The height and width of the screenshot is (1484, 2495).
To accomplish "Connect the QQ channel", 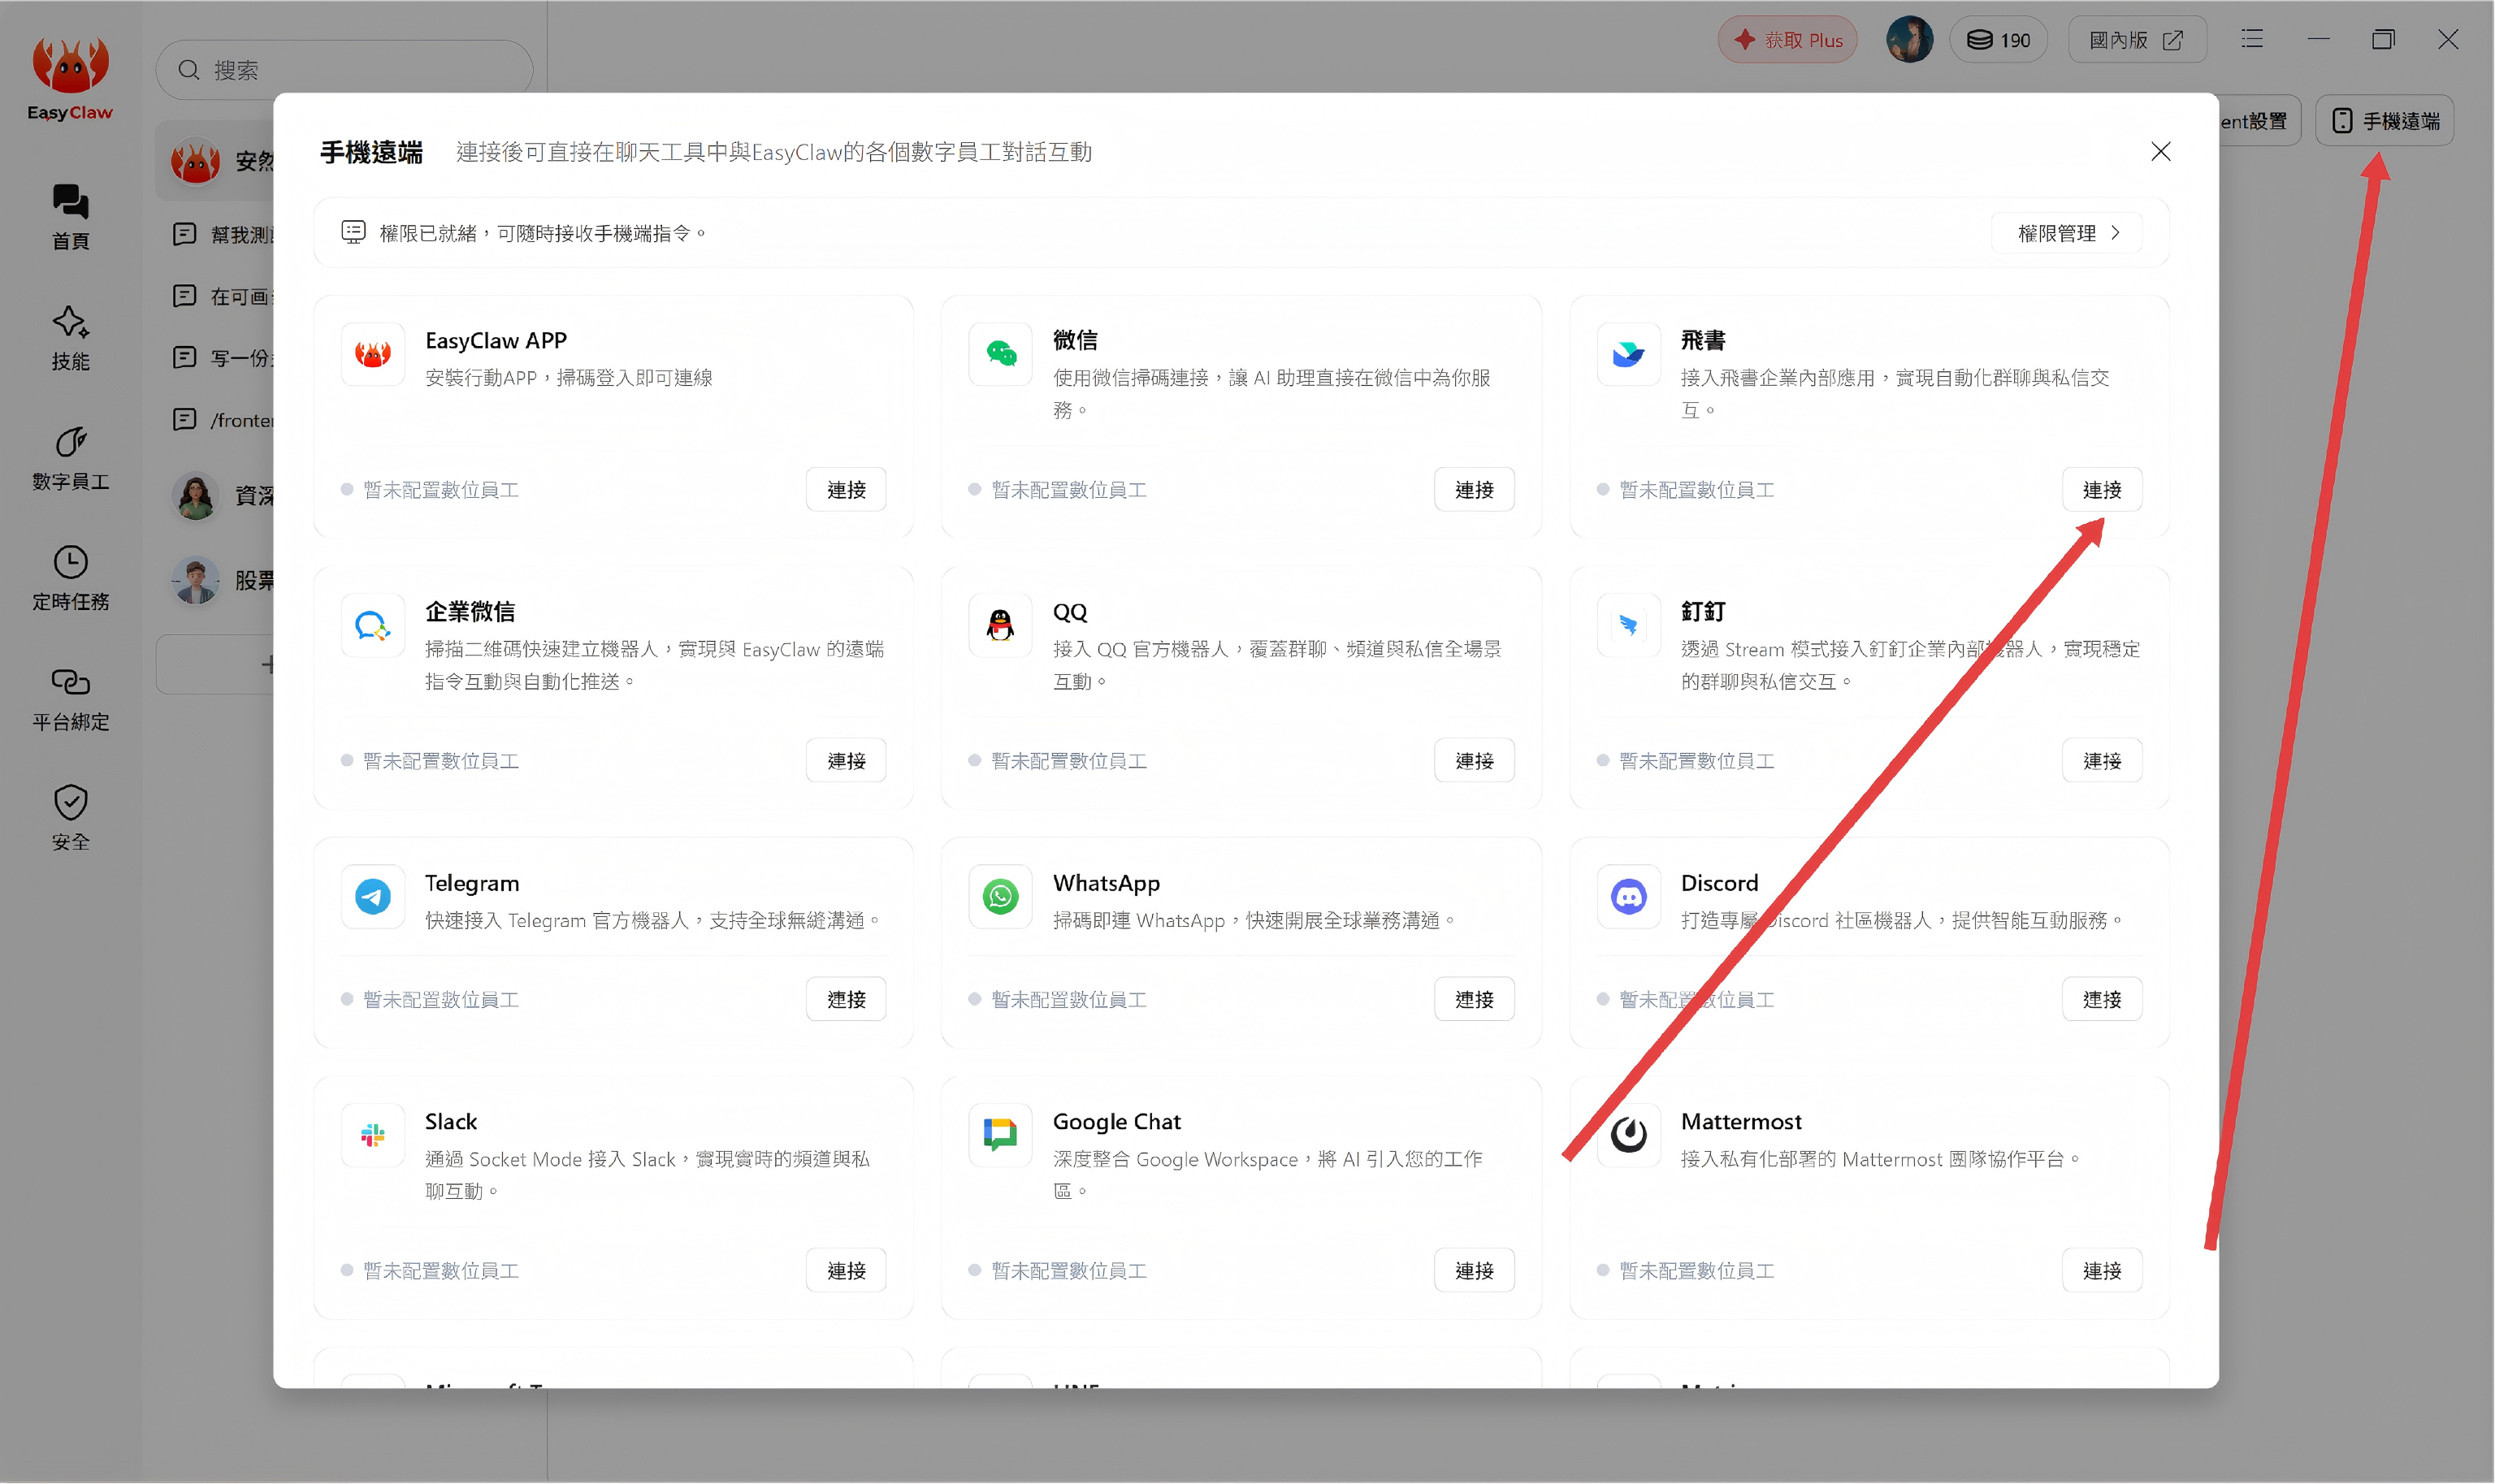I will [x=1474, y=760].
